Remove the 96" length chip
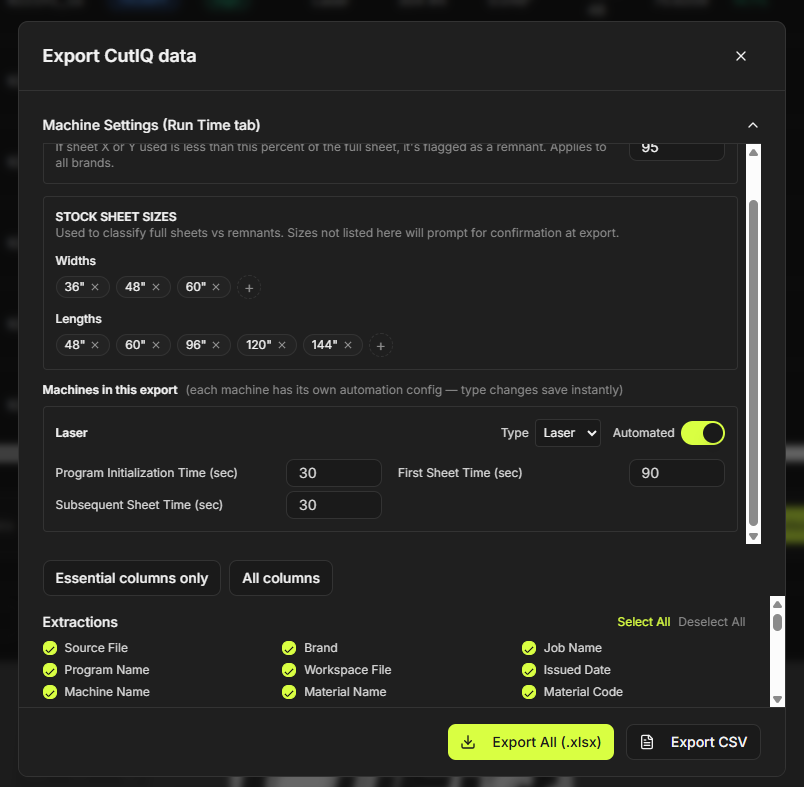Screen dimensions: 804x787 [x=216, y=345]
